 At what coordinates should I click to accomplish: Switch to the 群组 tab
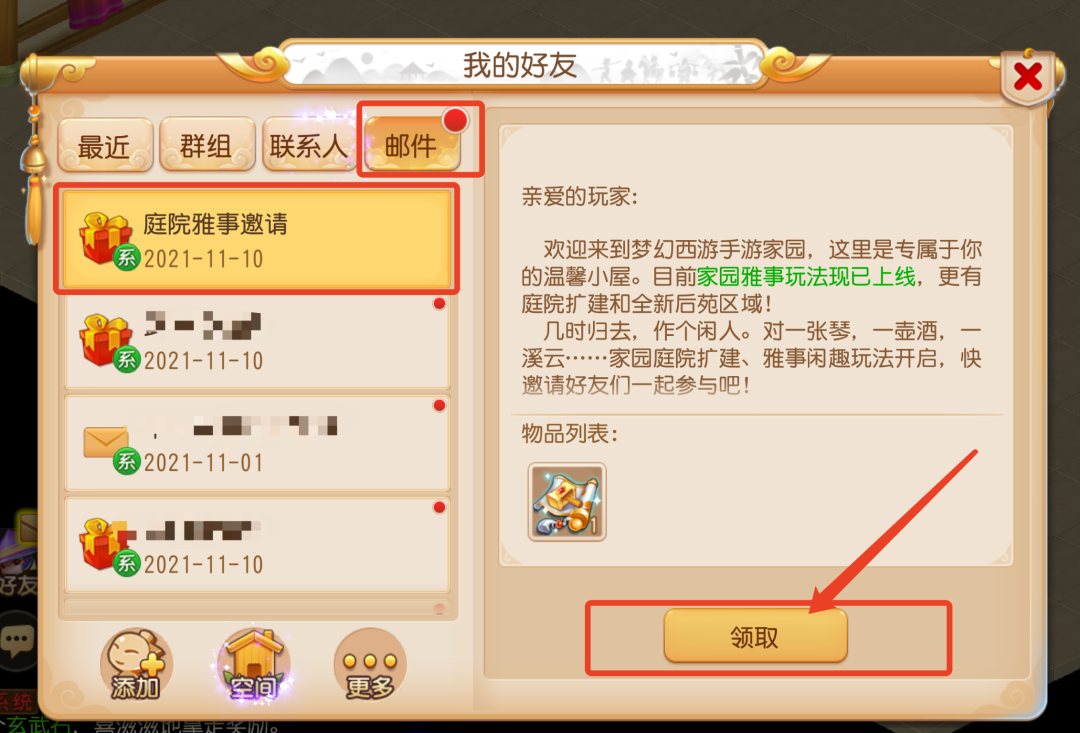point(207,145)
